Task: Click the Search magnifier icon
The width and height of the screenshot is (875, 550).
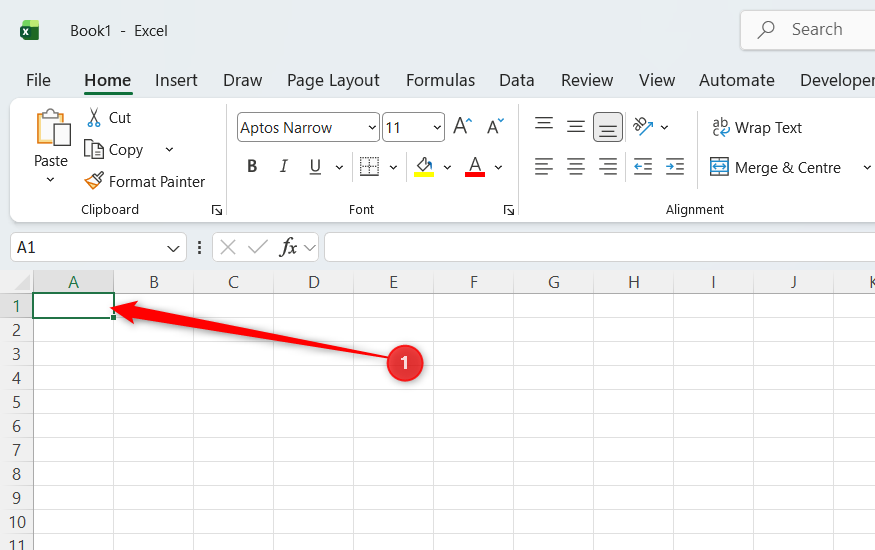Action: click(766, 30)
